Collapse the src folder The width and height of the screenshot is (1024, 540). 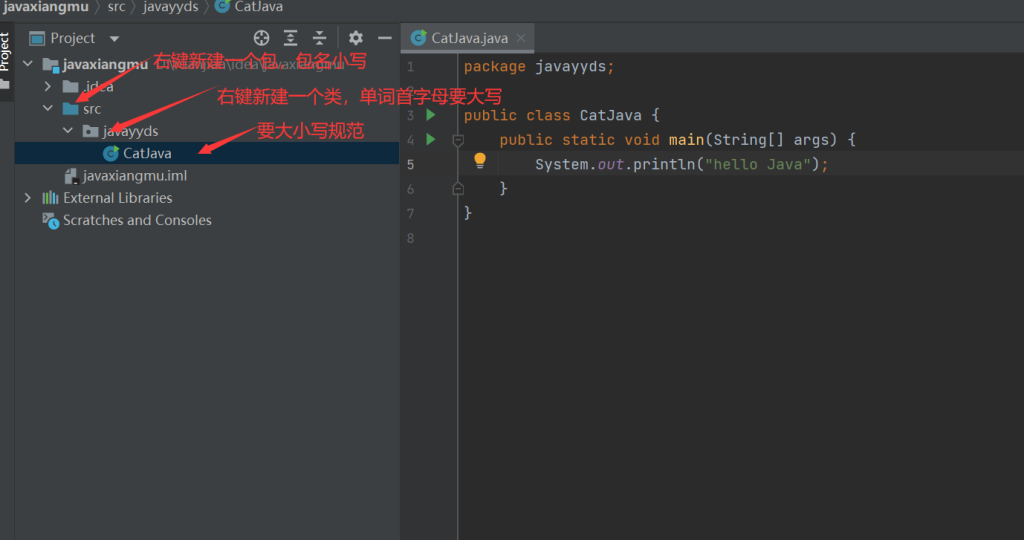[x=47, y=109]
